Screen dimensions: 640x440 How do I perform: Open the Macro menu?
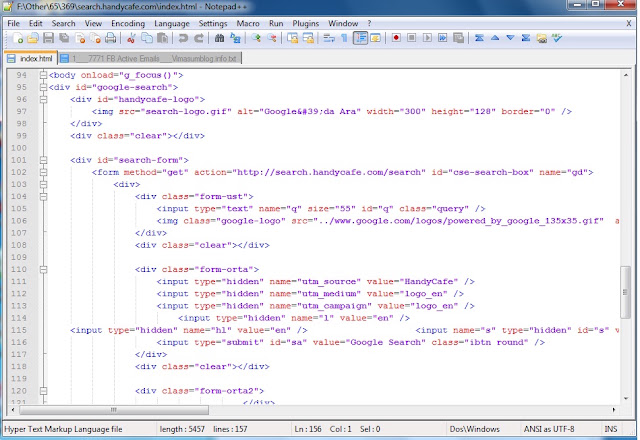(248, 23)
